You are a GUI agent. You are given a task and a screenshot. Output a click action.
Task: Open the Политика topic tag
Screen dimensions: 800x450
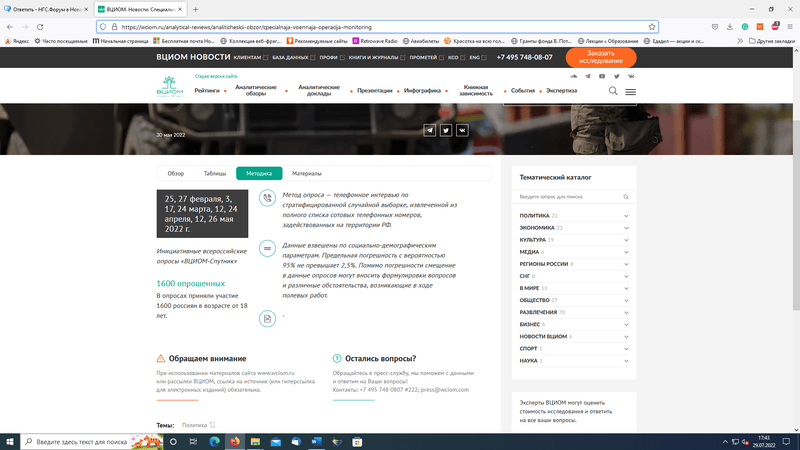click(194, 425)
